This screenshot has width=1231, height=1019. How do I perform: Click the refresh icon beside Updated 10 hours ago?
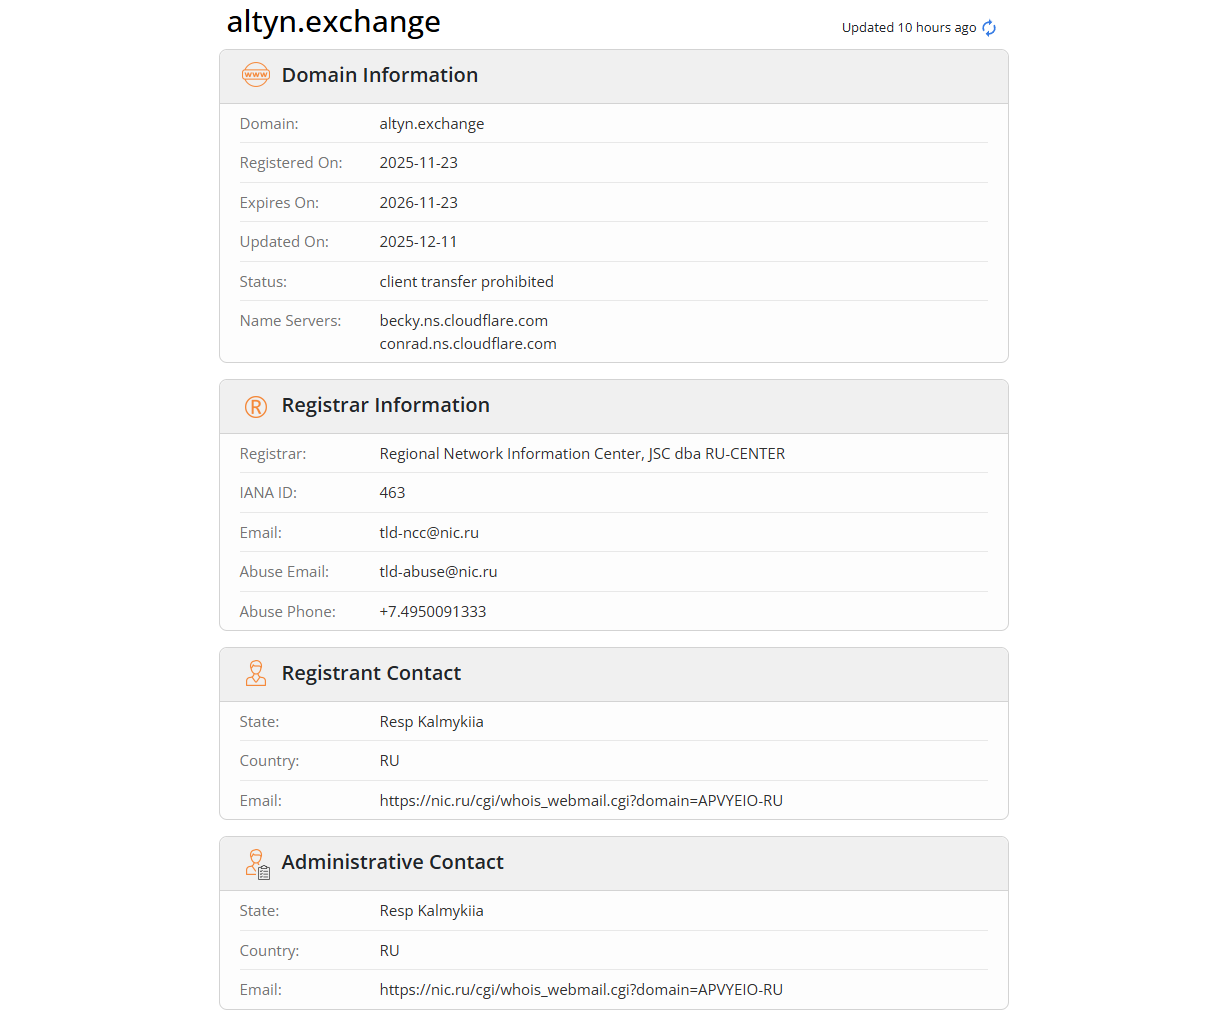tap(989, 28)
